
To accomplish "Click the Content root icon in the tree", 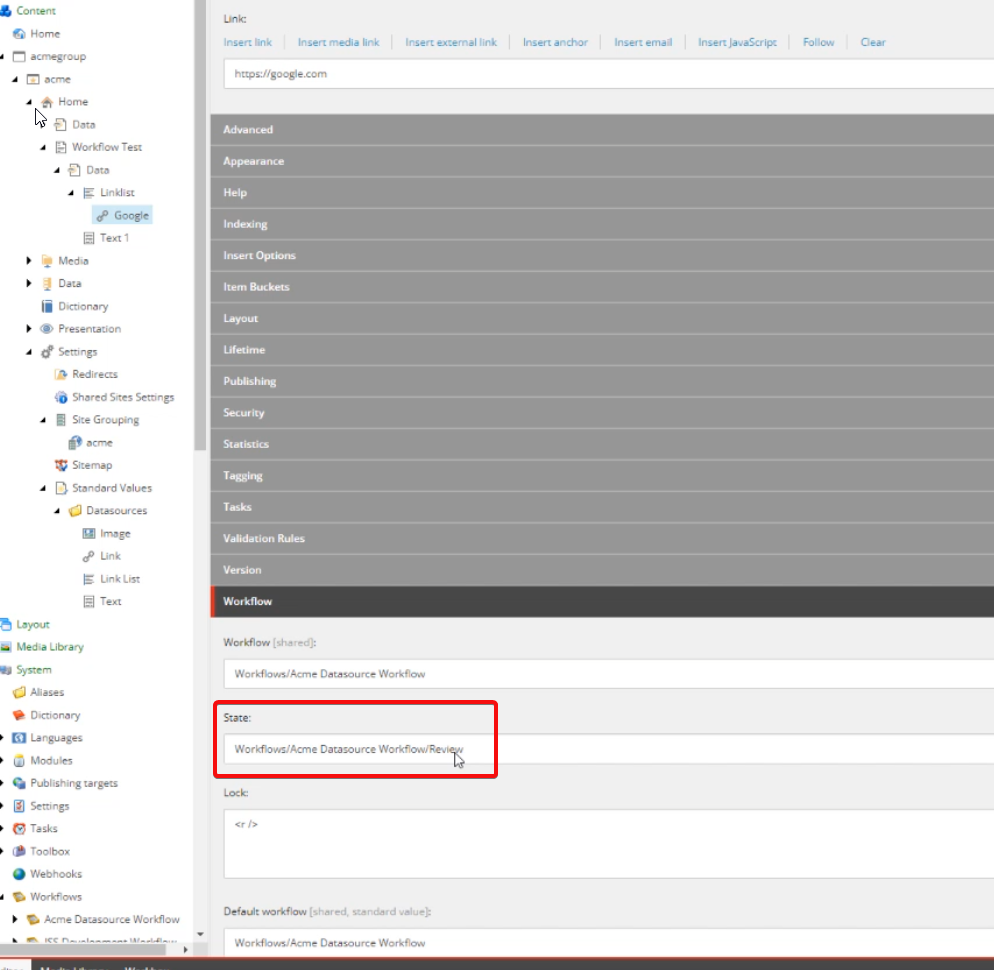I will point(6,11).
